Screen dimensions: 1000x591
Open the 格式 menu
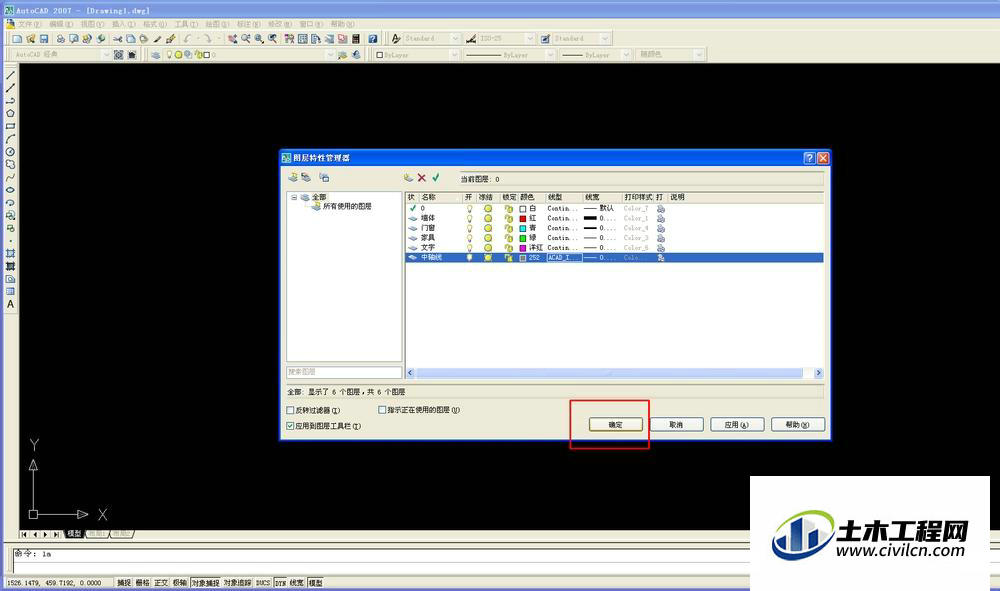(154, 24)
